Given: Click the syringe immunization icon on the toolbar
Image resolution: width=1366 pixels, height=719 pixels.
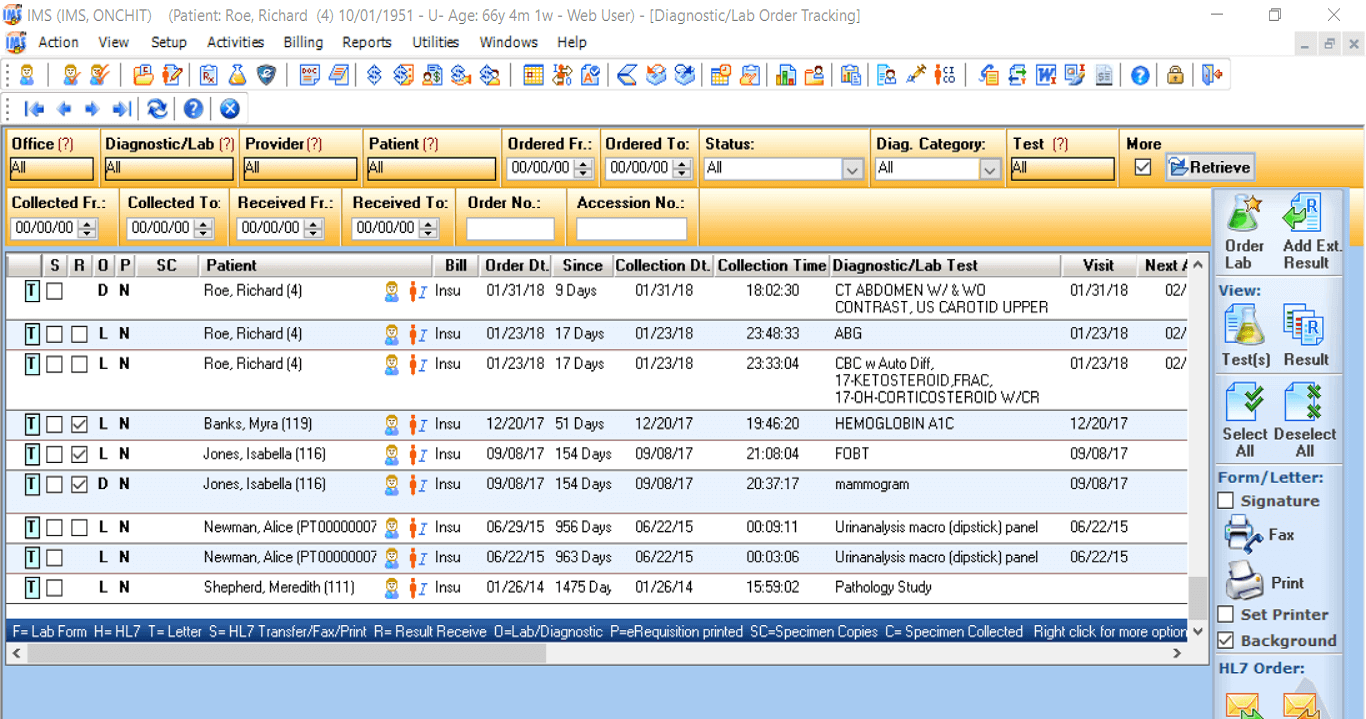Looking at the screenshot, I should point(916,74).
